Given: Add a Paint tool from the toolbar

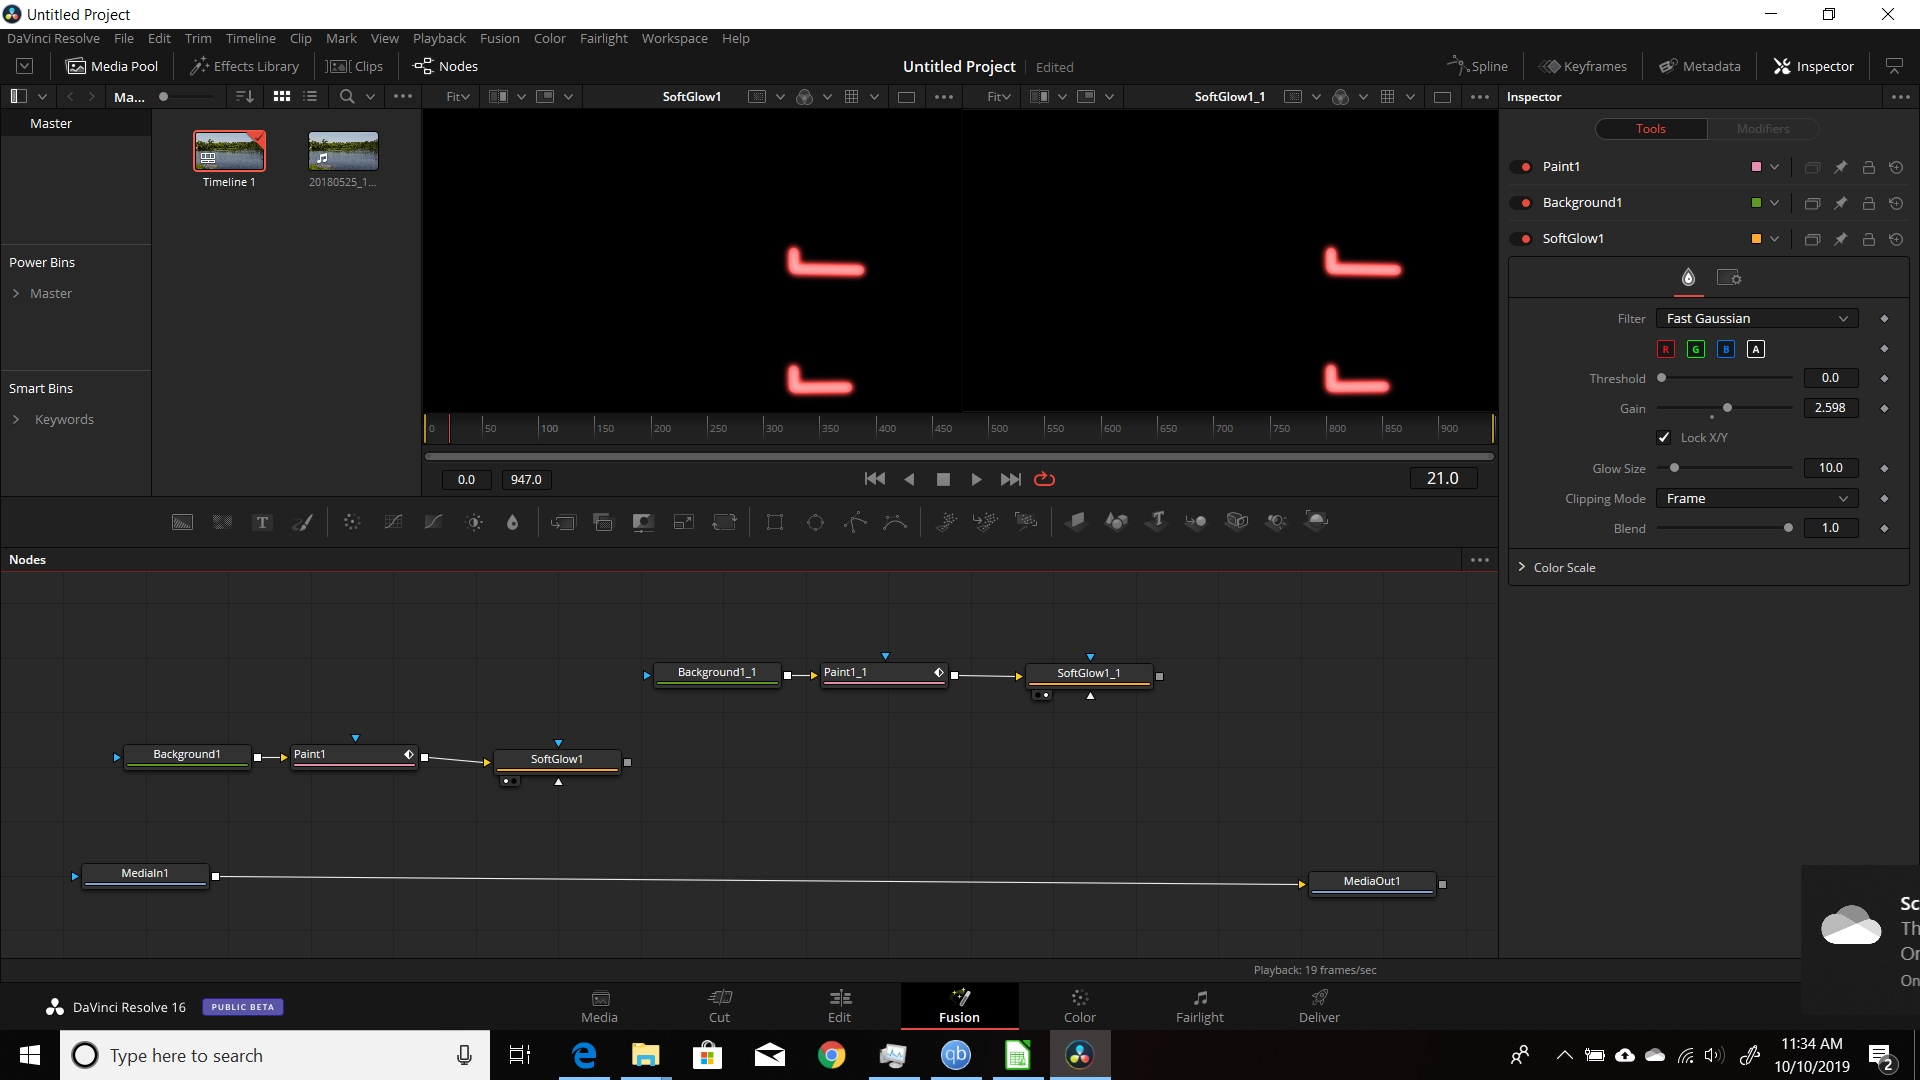Looking at the screenshot, I should pos(302,522).
